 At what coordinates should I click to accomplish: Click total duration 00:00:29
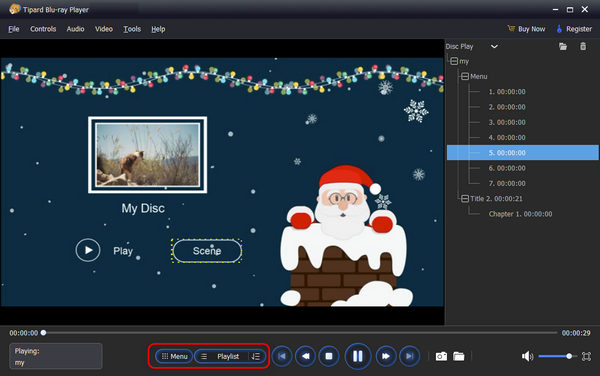576,333
